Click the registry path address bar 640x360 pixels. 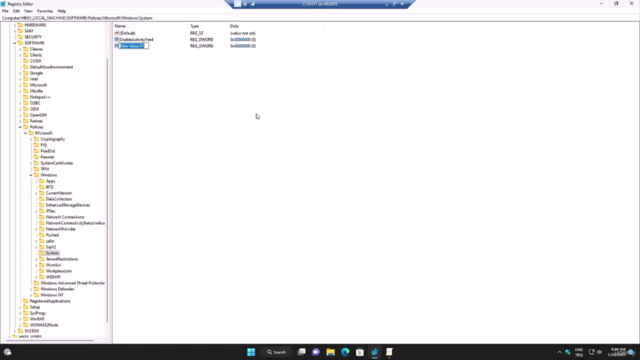(x=320, y=18)
